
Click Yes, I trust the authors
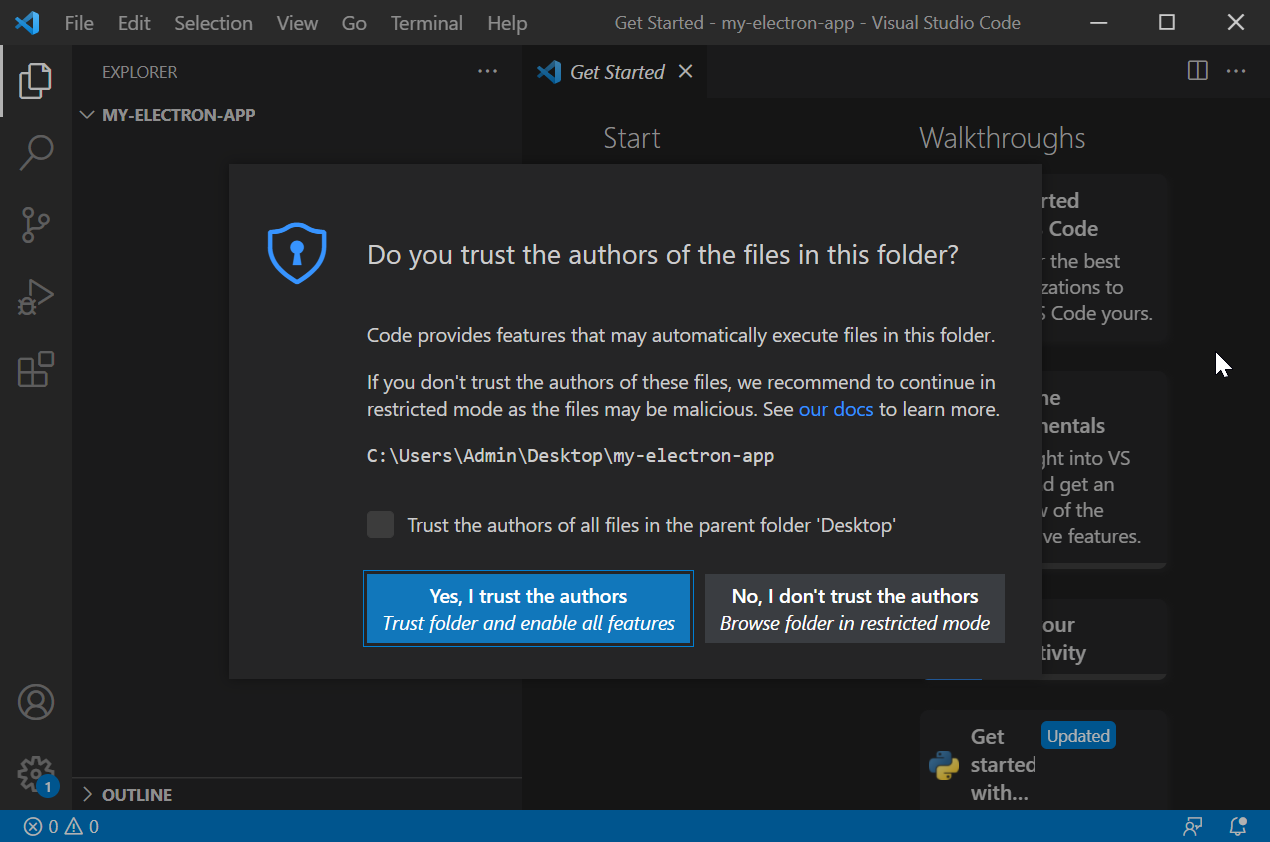coord(528,609)
